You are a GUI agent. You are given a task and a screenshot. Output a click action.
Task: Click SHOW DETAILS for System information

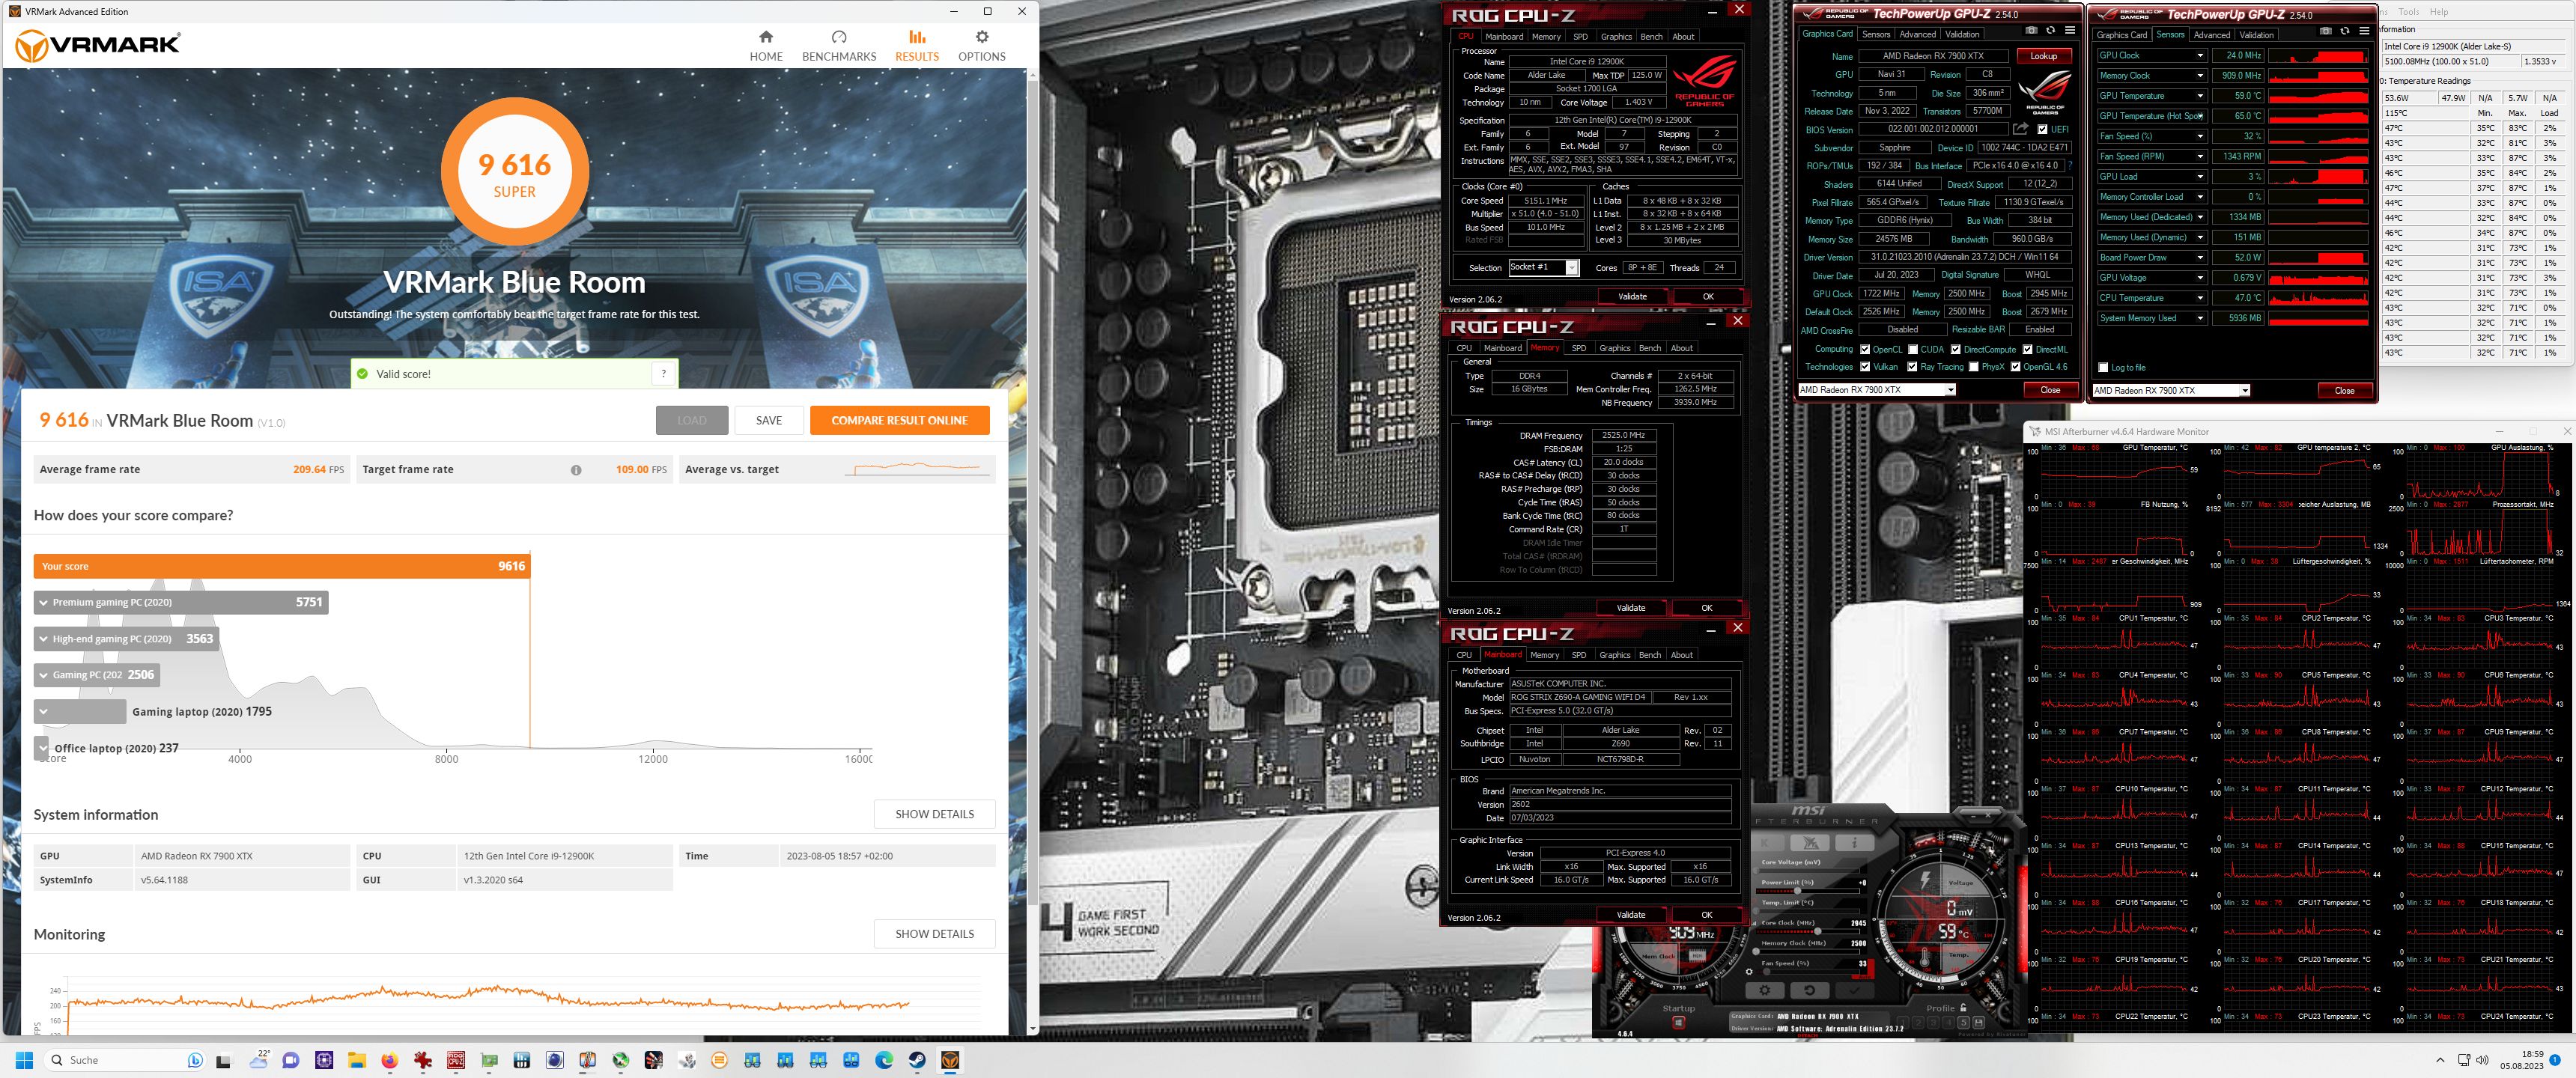pyautogui.click(x=934, y=814)
